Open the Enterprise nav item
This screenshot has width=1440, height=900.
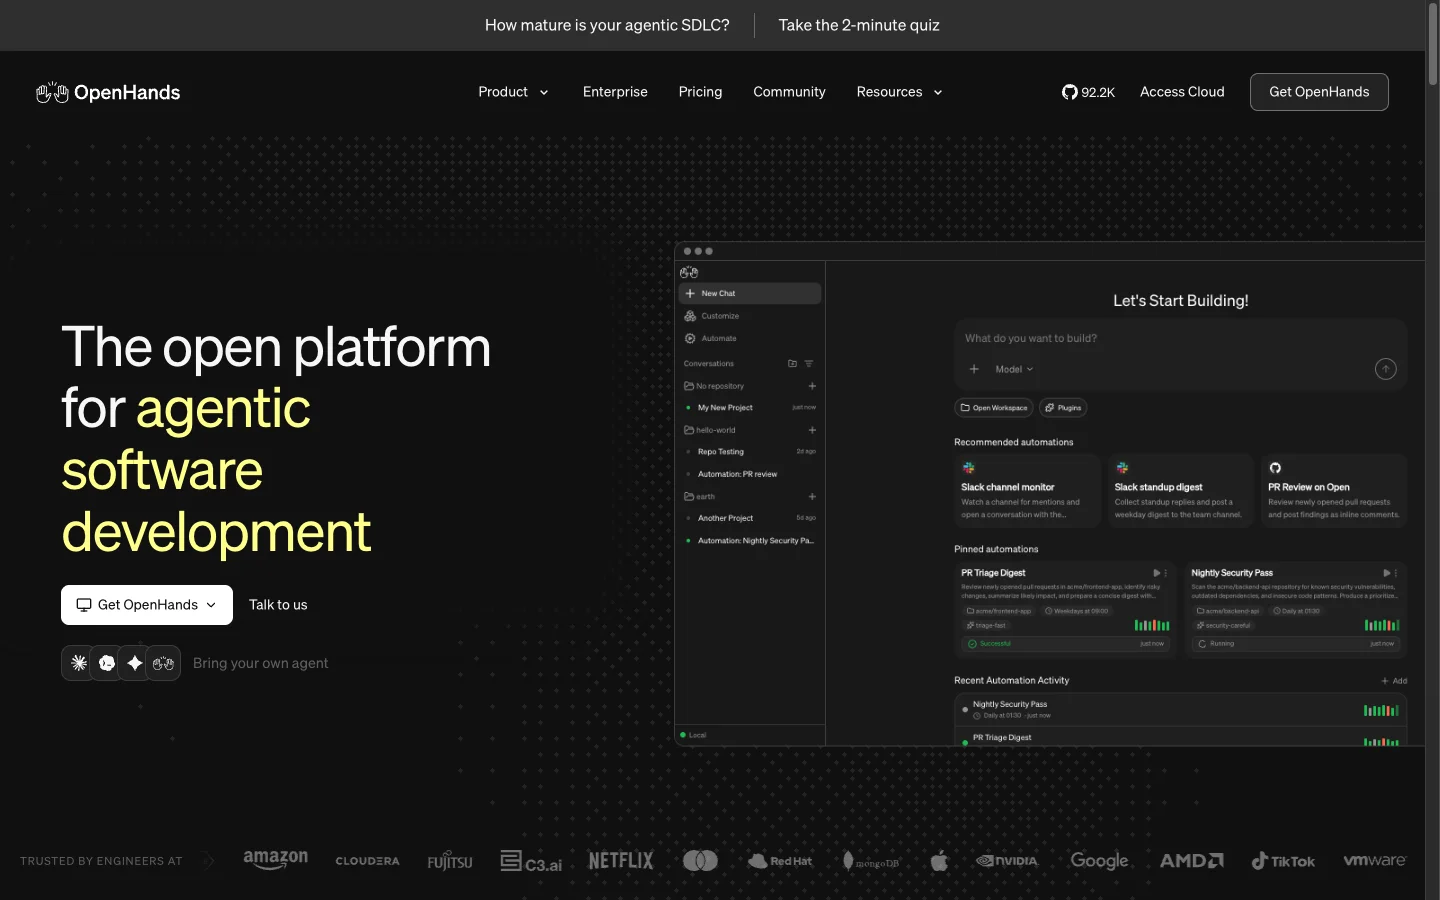(615, 92)
